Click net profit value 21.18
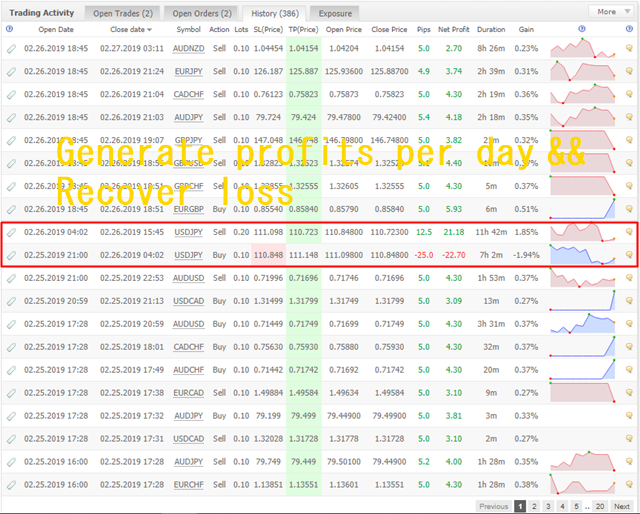The width and height of the screenshot is (640, 514). click(x=453, y=232)
